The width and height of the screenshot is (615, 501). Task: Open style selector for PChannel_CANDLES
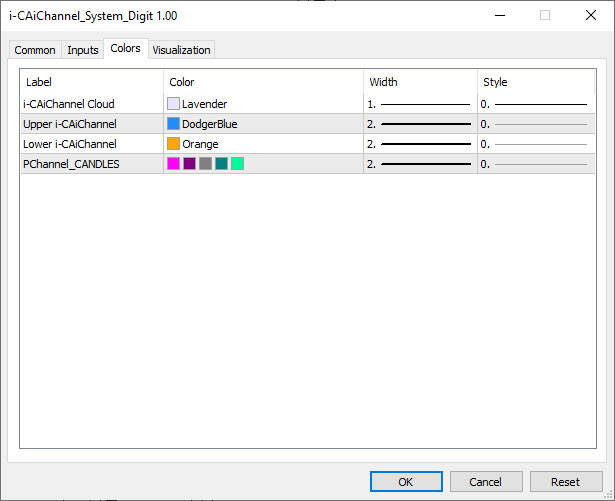pos(536,164)
